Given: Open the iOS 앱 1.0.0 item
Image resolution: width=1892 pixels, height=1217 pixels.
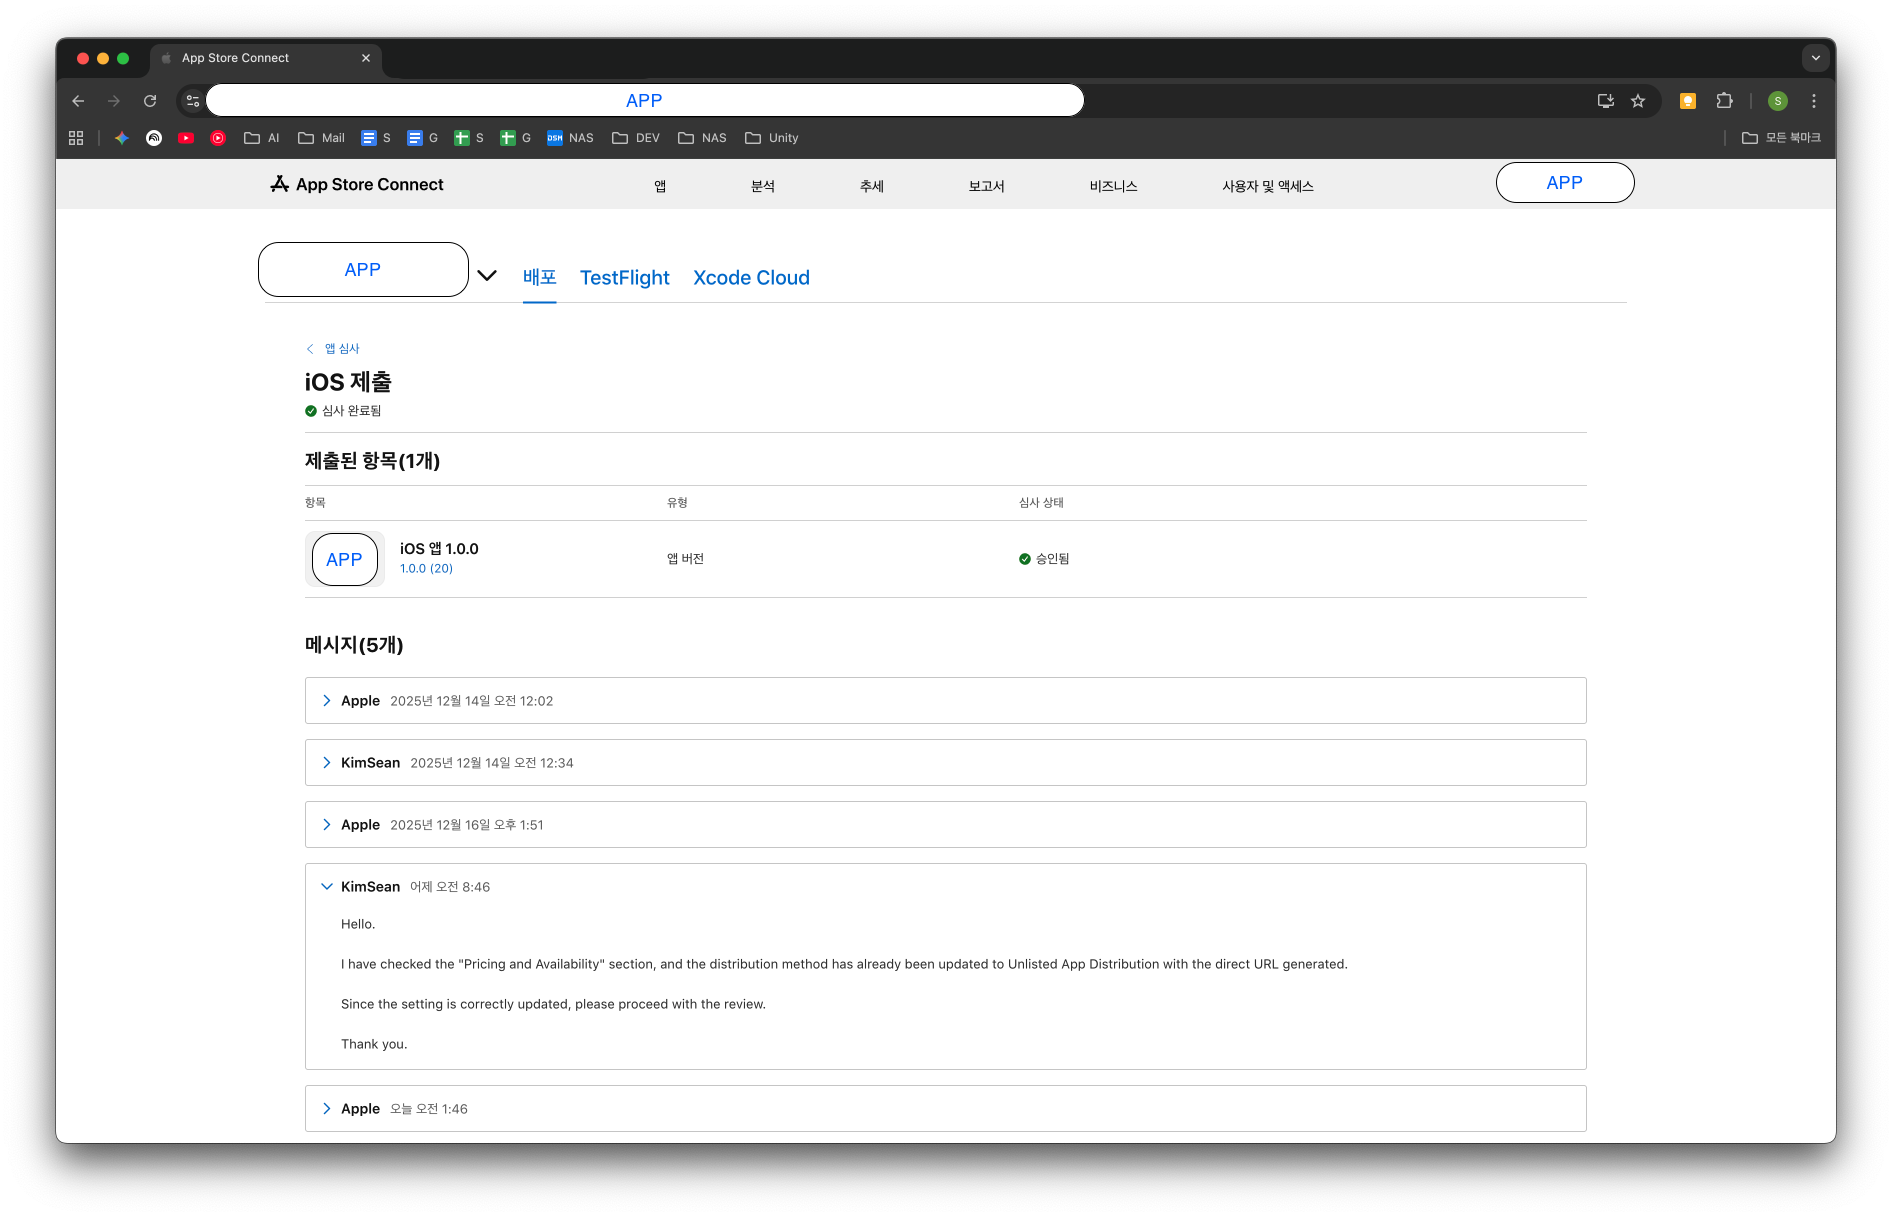Looking at the screenshot, I should tap(439, 548).
